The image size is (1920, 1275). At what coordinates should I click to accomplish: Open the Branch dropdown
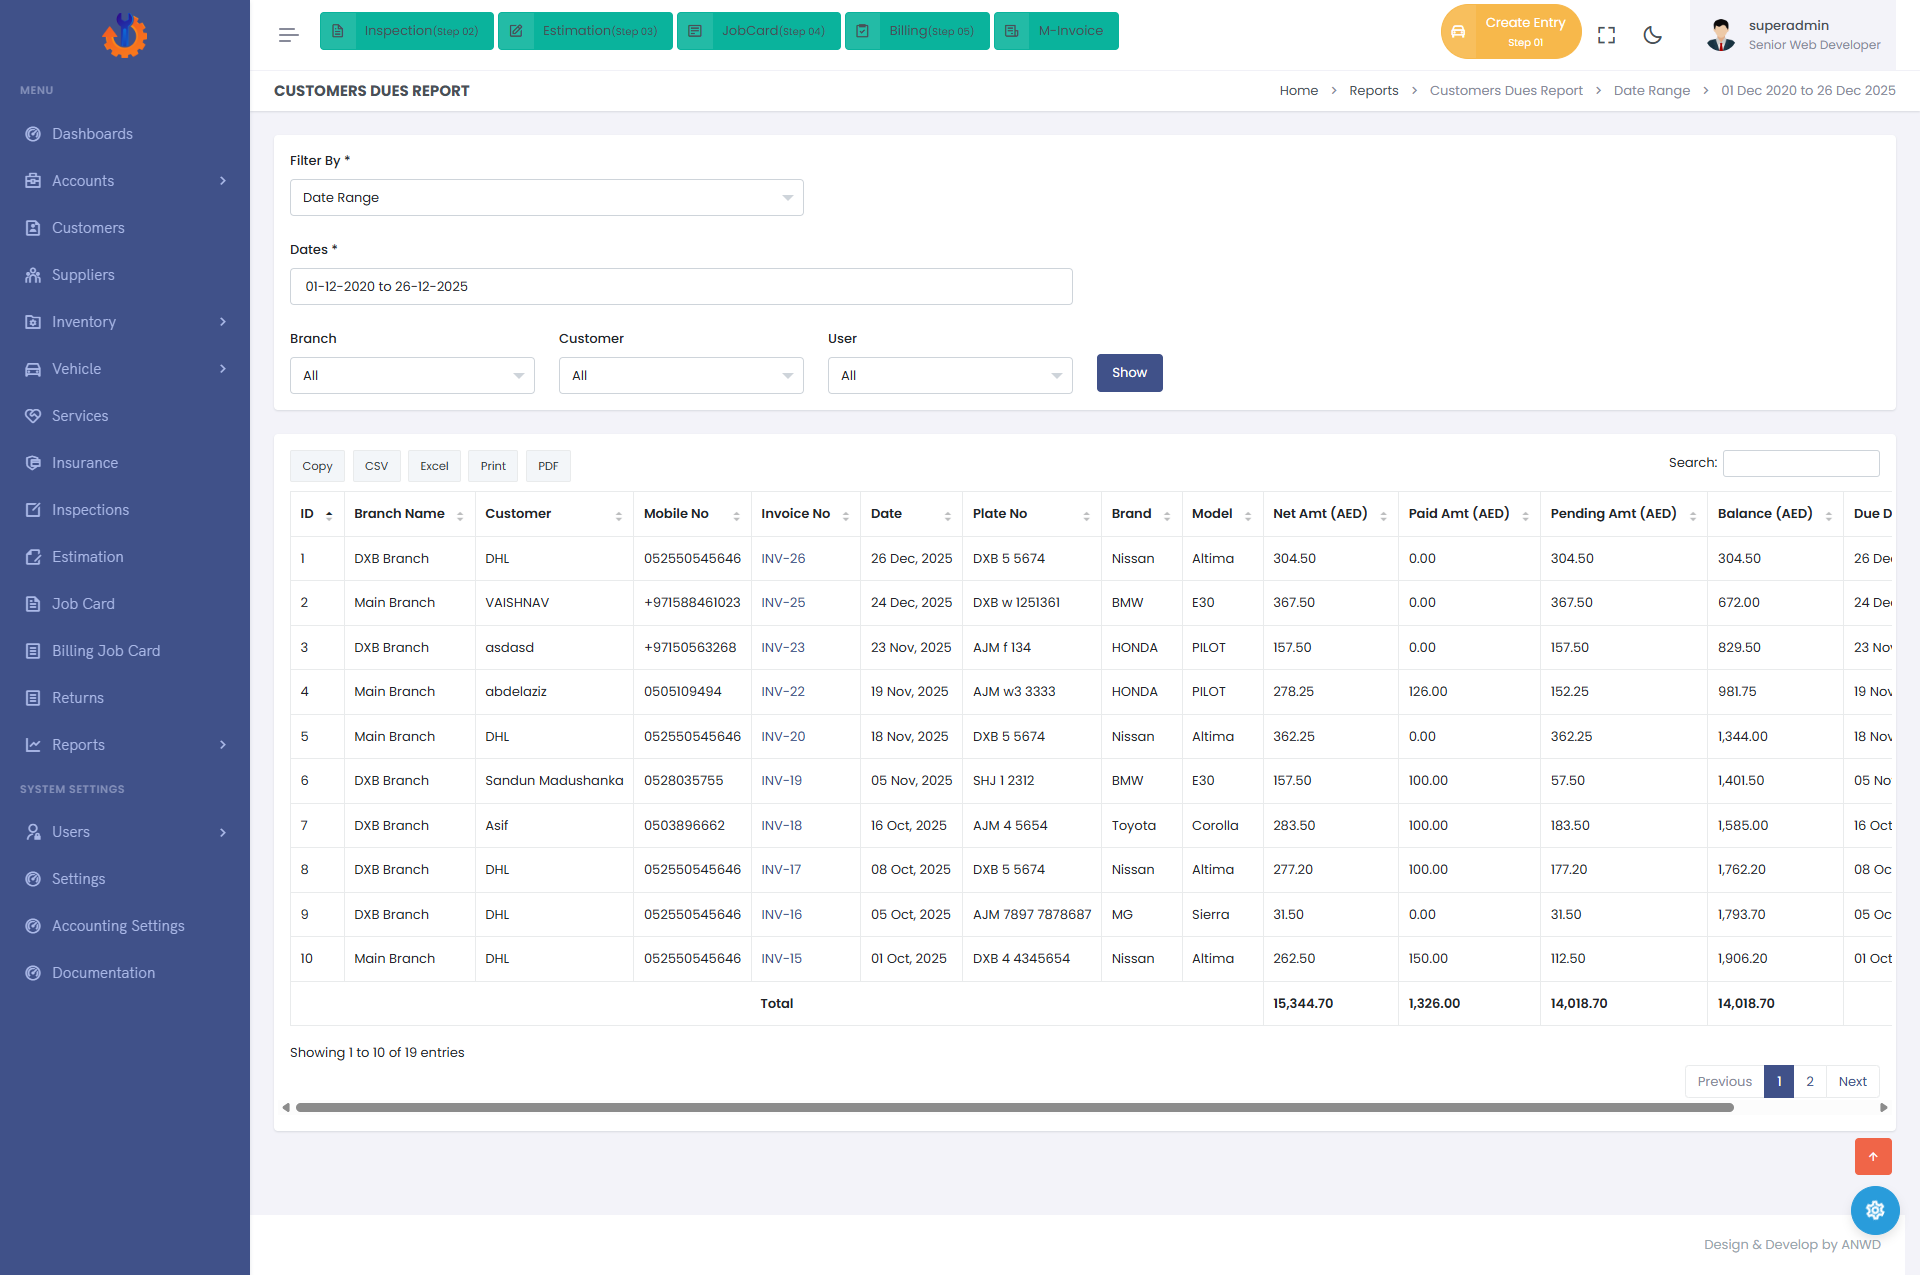(x=412, y=376)
